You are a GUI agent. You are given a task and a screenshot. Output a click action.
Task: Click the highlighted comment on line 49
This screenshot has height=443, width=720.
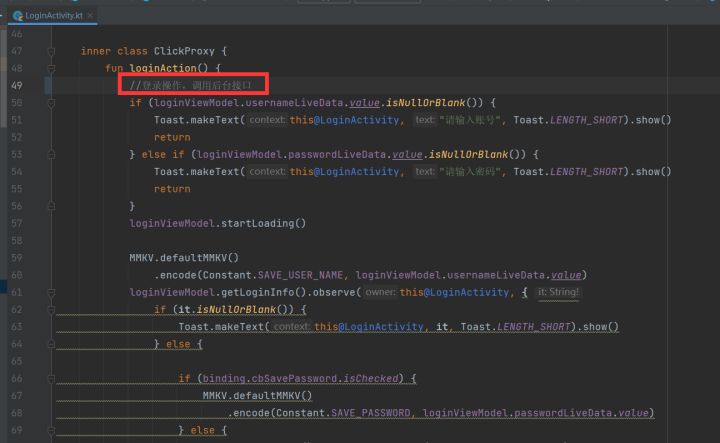190,85
